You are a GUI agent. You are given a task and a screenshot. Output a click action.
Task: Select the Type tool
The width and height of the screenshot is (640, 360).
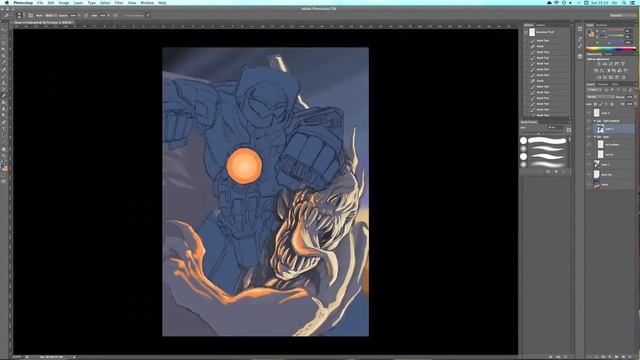(4, 129)
